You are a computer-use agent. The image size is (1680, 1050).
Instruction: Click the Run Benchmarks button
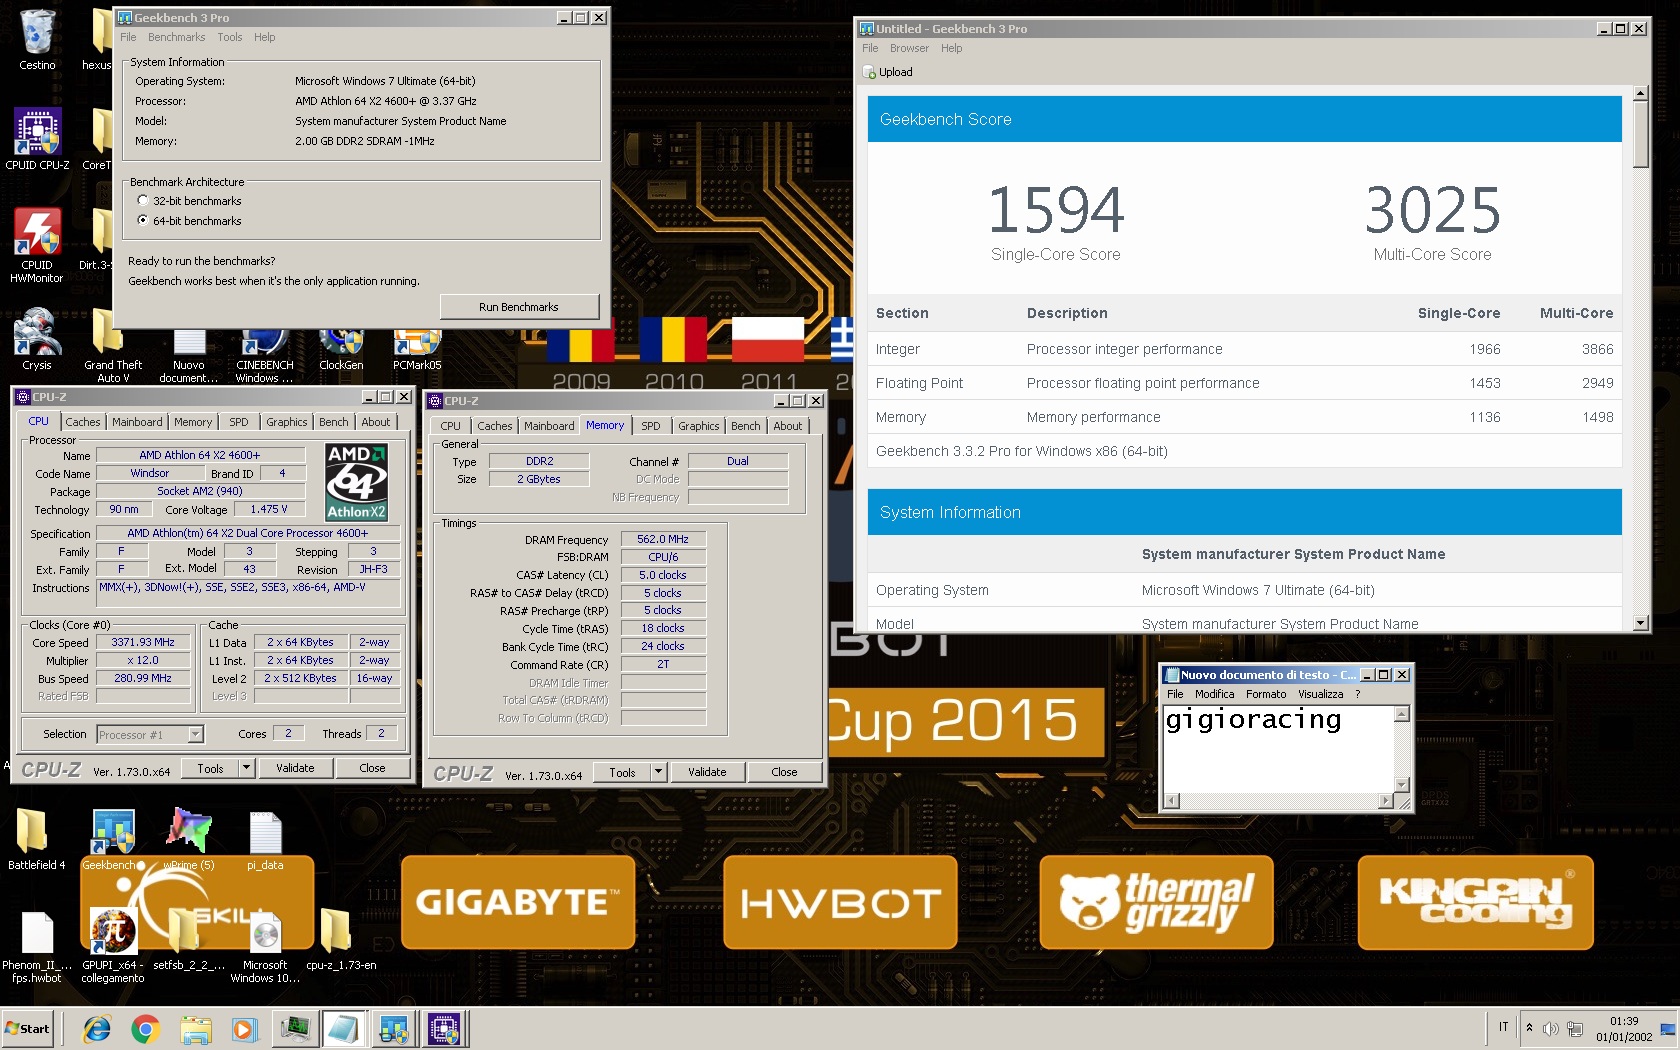pyautogui.click(x=519, y=307)
